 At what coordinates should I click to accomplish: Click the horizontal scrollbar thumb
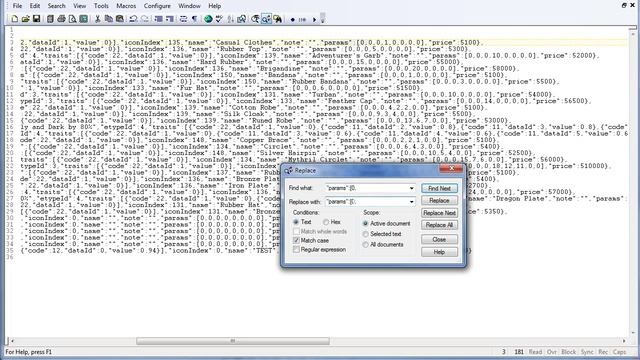(x=233, y=341)
